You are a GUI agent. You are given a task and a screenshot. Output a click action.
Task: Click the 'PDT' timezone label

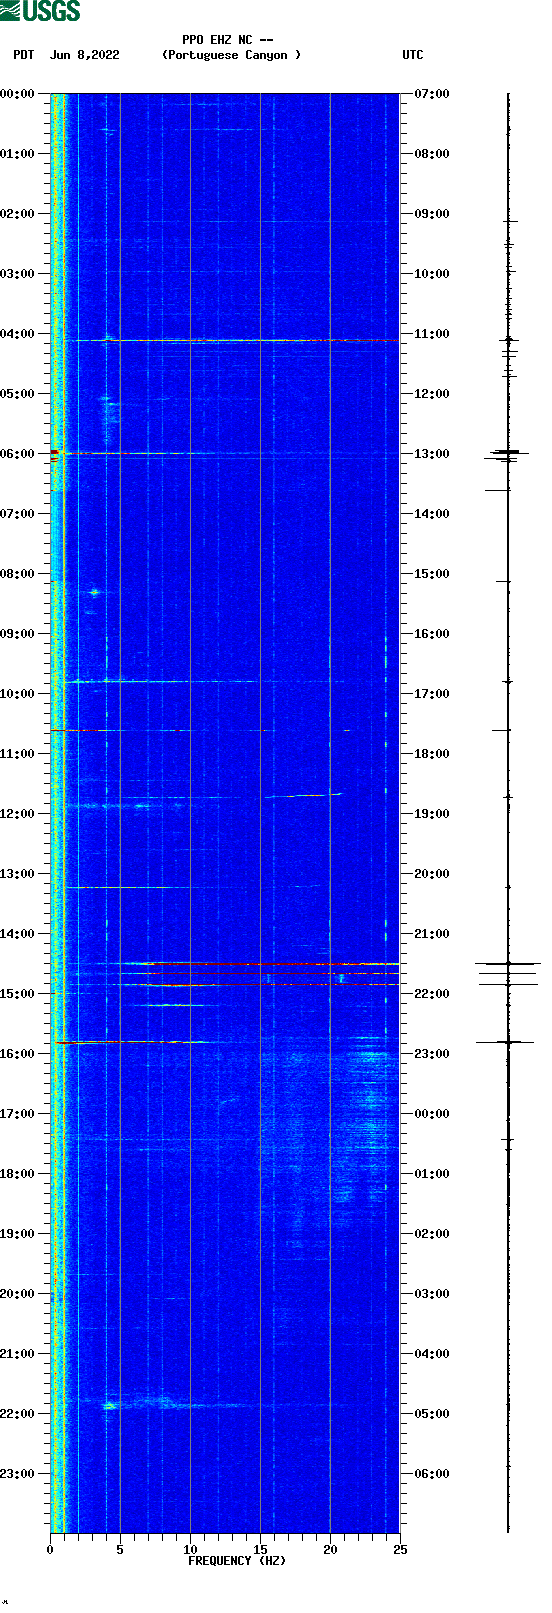point(23,55)
